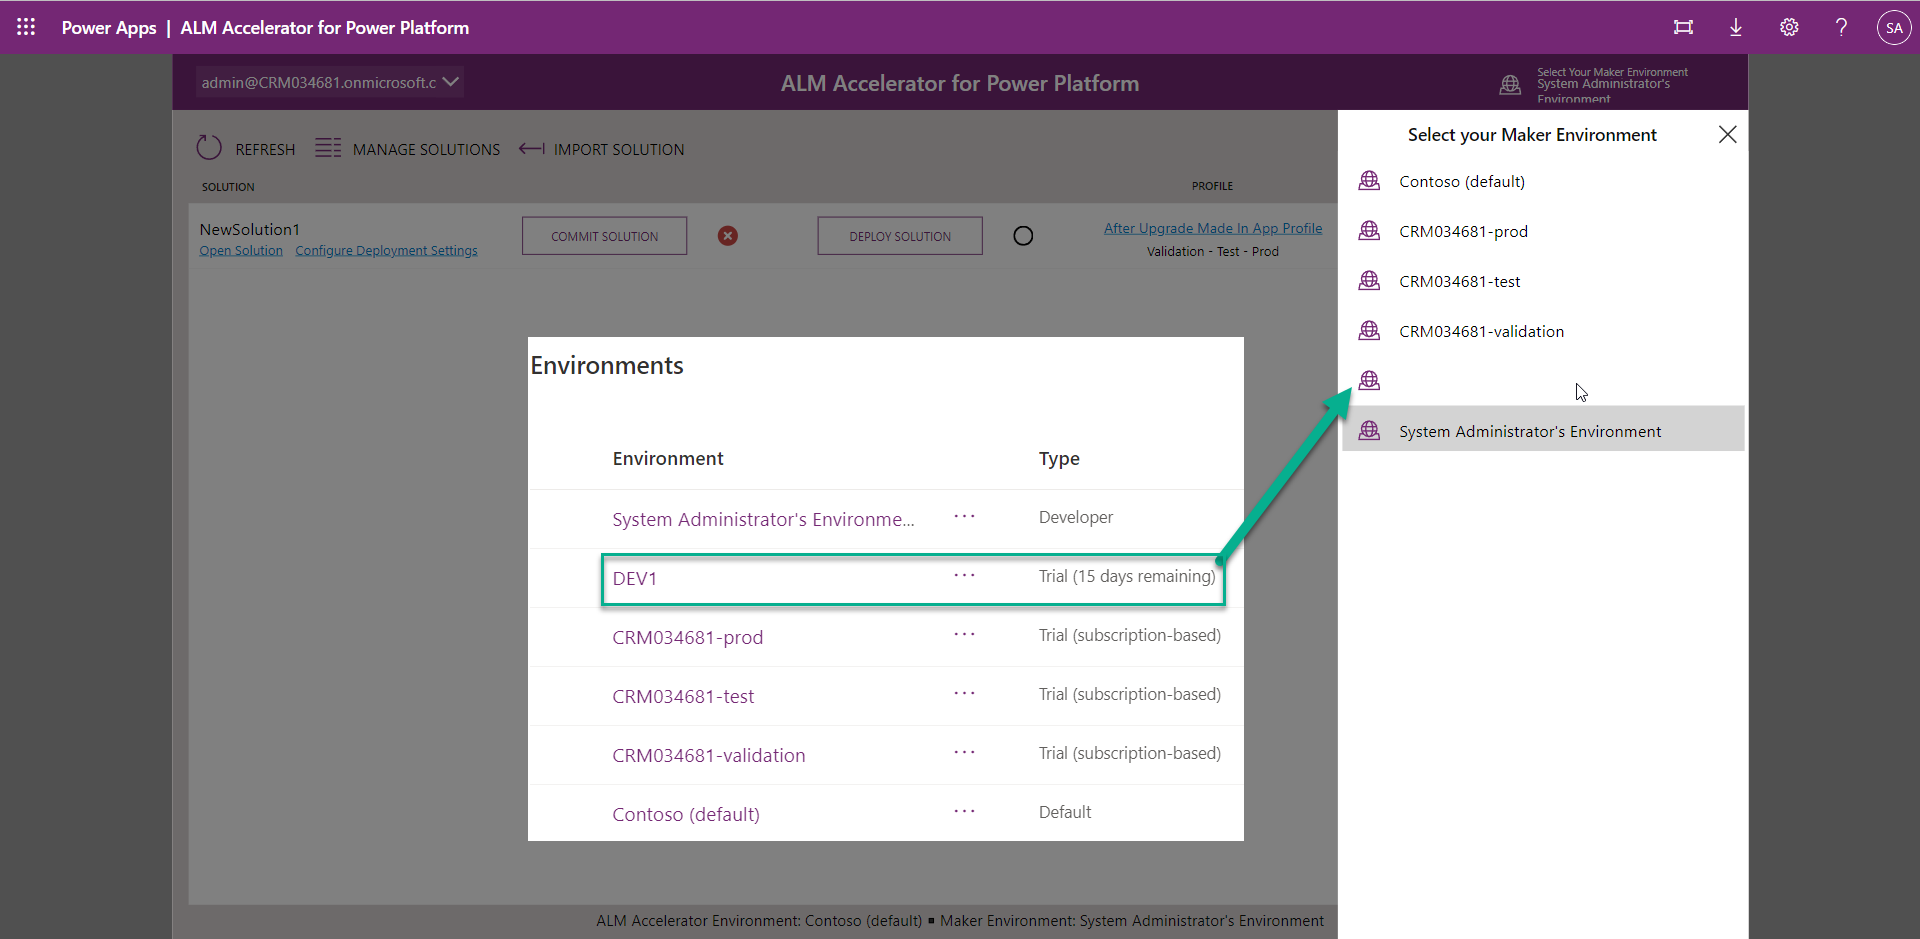
Task: Open the Configure Deployment Settings link
Action: [386, 250]
